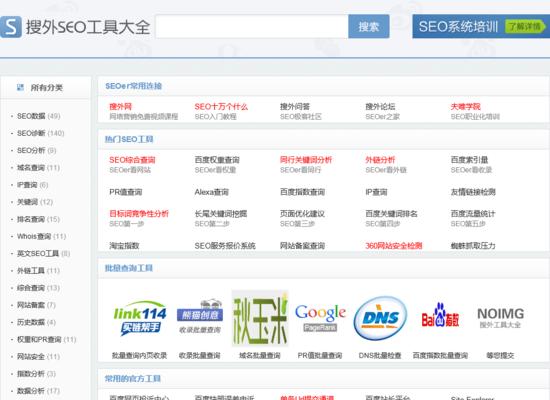Open the 百度关键词排名 tool

click(x=391, y=213)
